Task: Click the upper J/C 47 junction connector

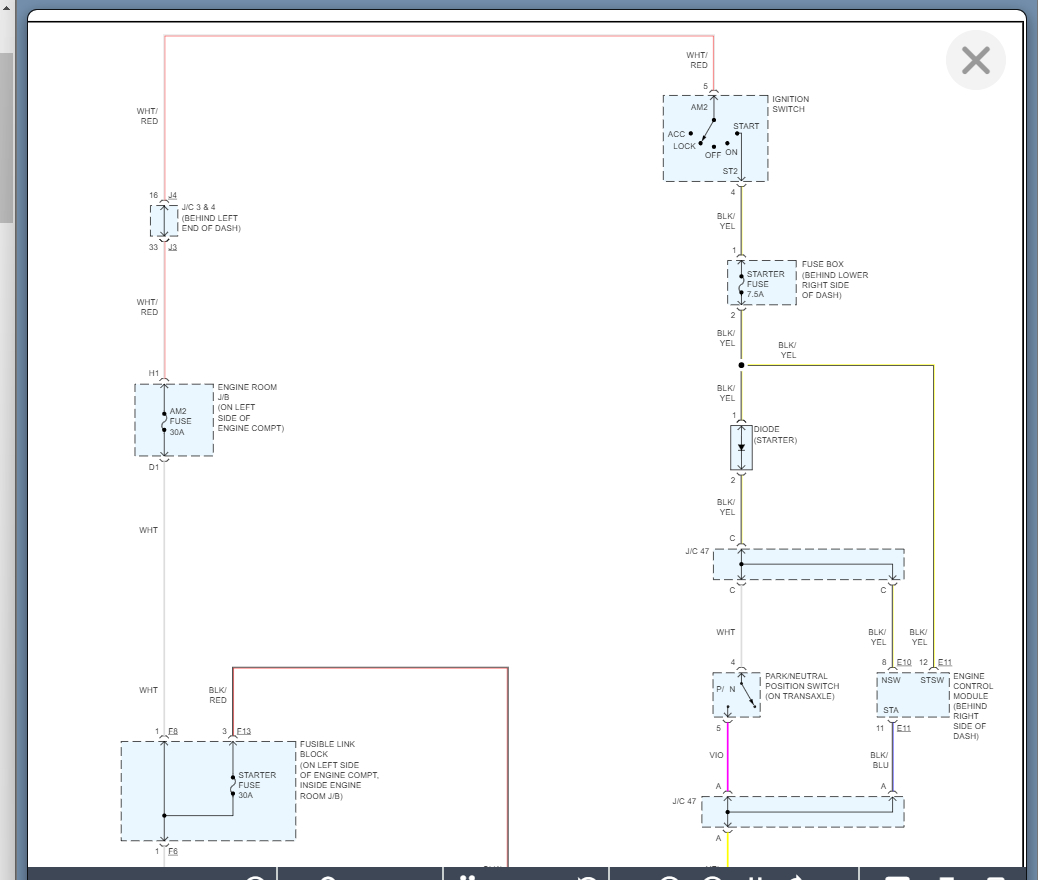Action: pos(808,564)
